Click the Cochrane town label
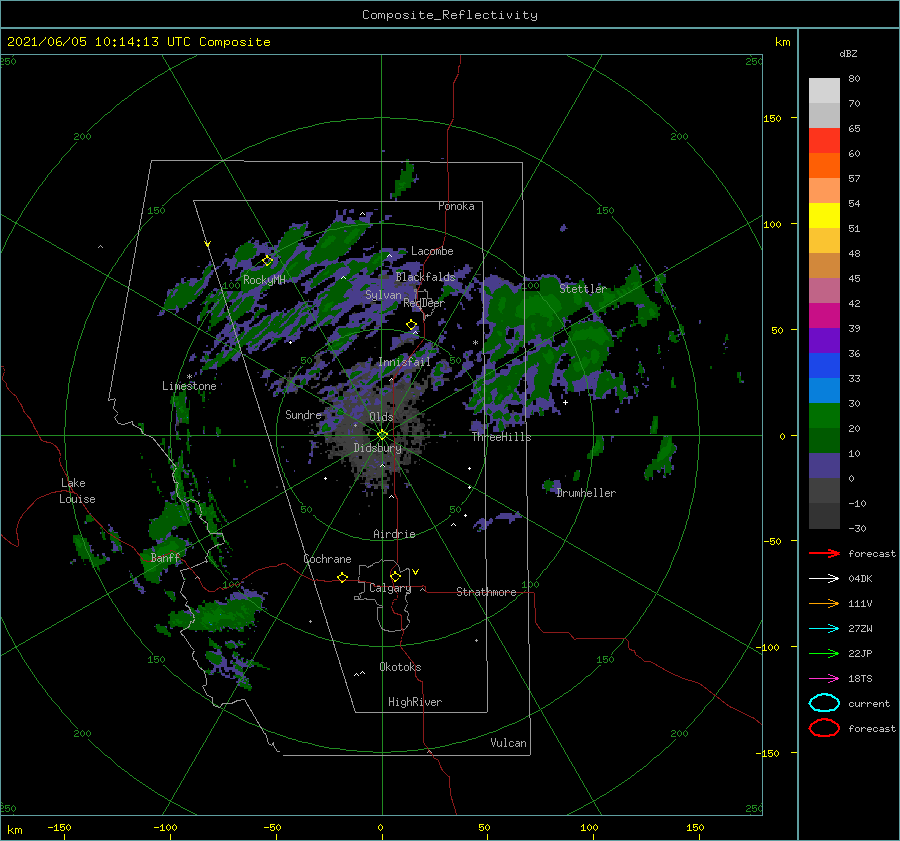This screenshot has height=841, width=900. tap(327, 559)
